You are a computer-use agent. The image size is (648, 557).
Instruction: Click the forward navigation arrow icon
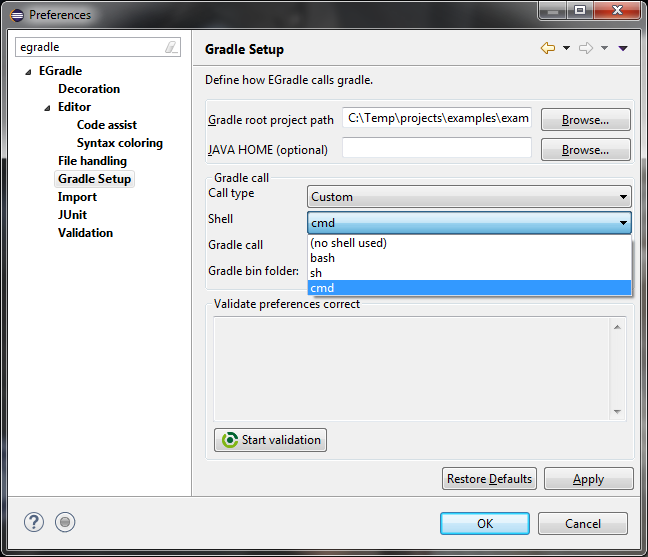[586, 48]
